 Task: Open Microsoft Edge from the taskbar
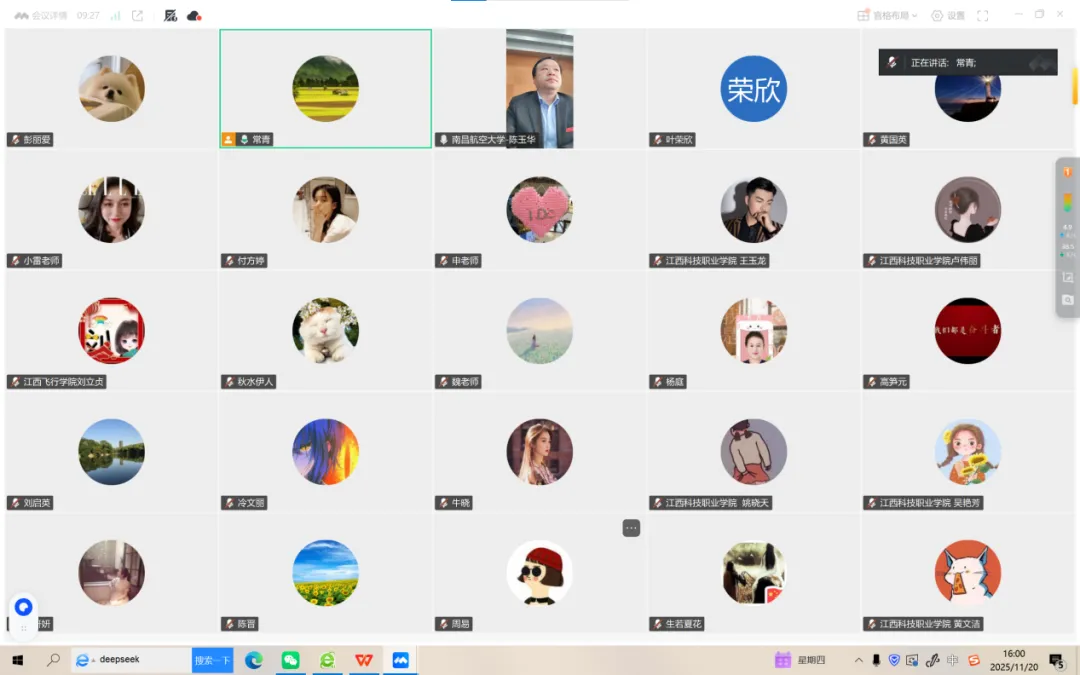(x=254, y=661)
